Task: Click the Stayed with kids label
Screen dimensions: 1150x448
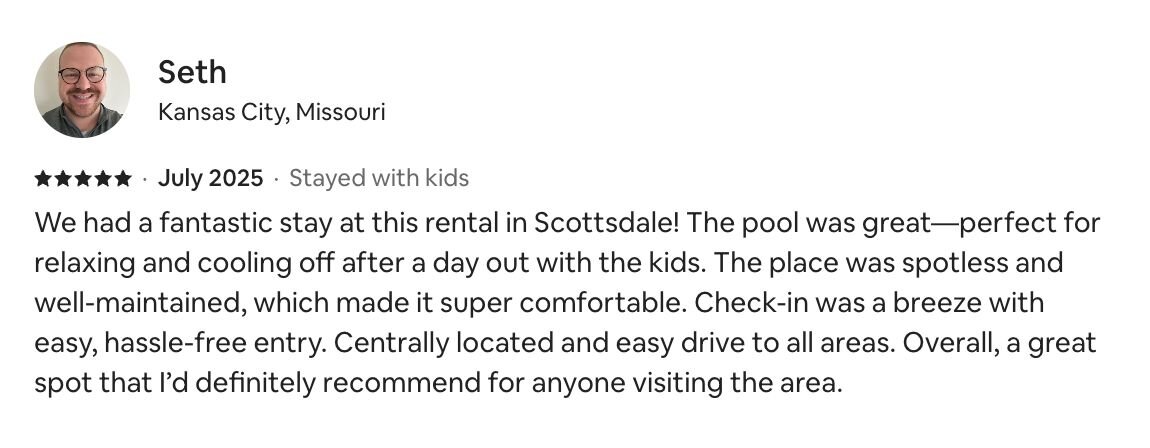Action: 379,178
